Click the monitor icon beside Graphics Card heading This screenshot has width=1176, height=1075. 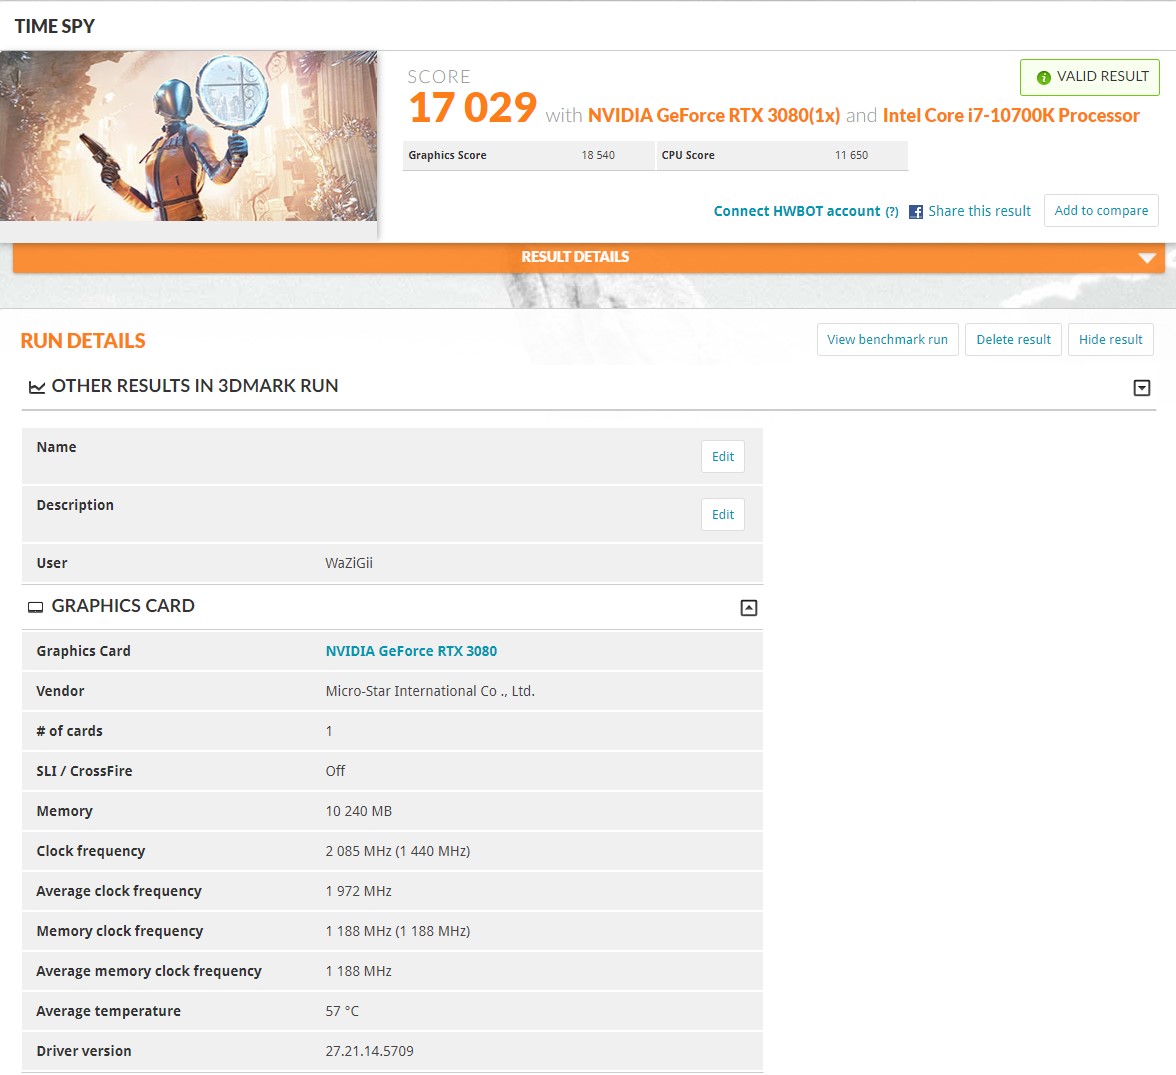(35, 607)
